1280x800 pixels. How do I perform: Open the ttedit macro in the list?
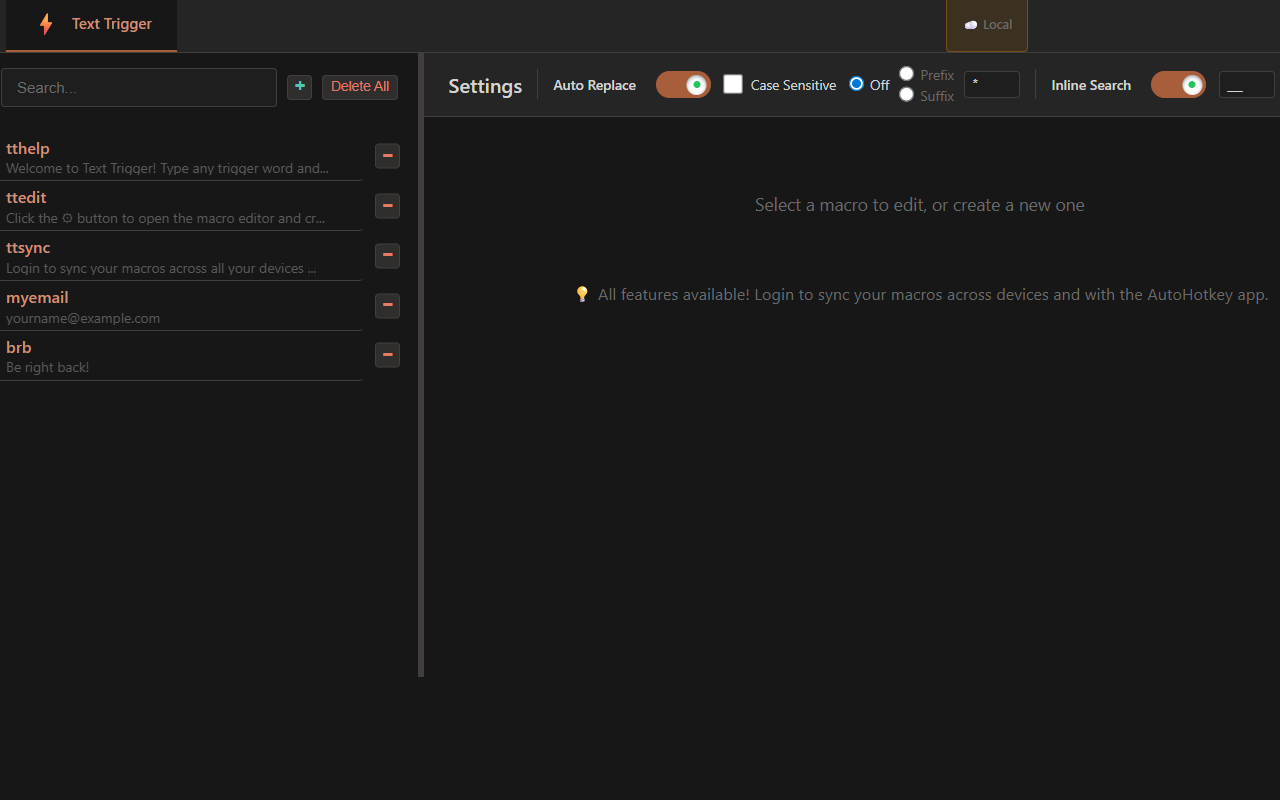click(181, 206)
